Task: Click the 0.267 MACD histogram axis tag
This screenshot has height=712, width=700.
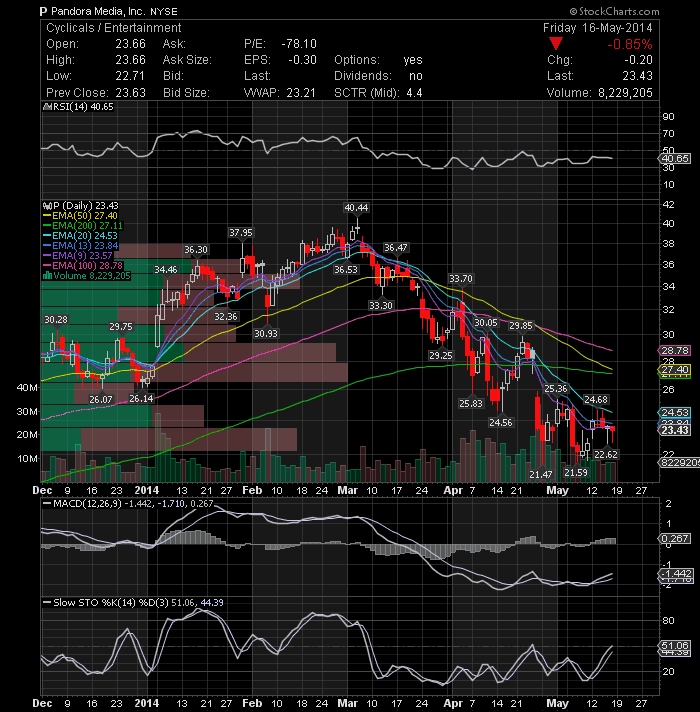Action: [x=675, y=539]
